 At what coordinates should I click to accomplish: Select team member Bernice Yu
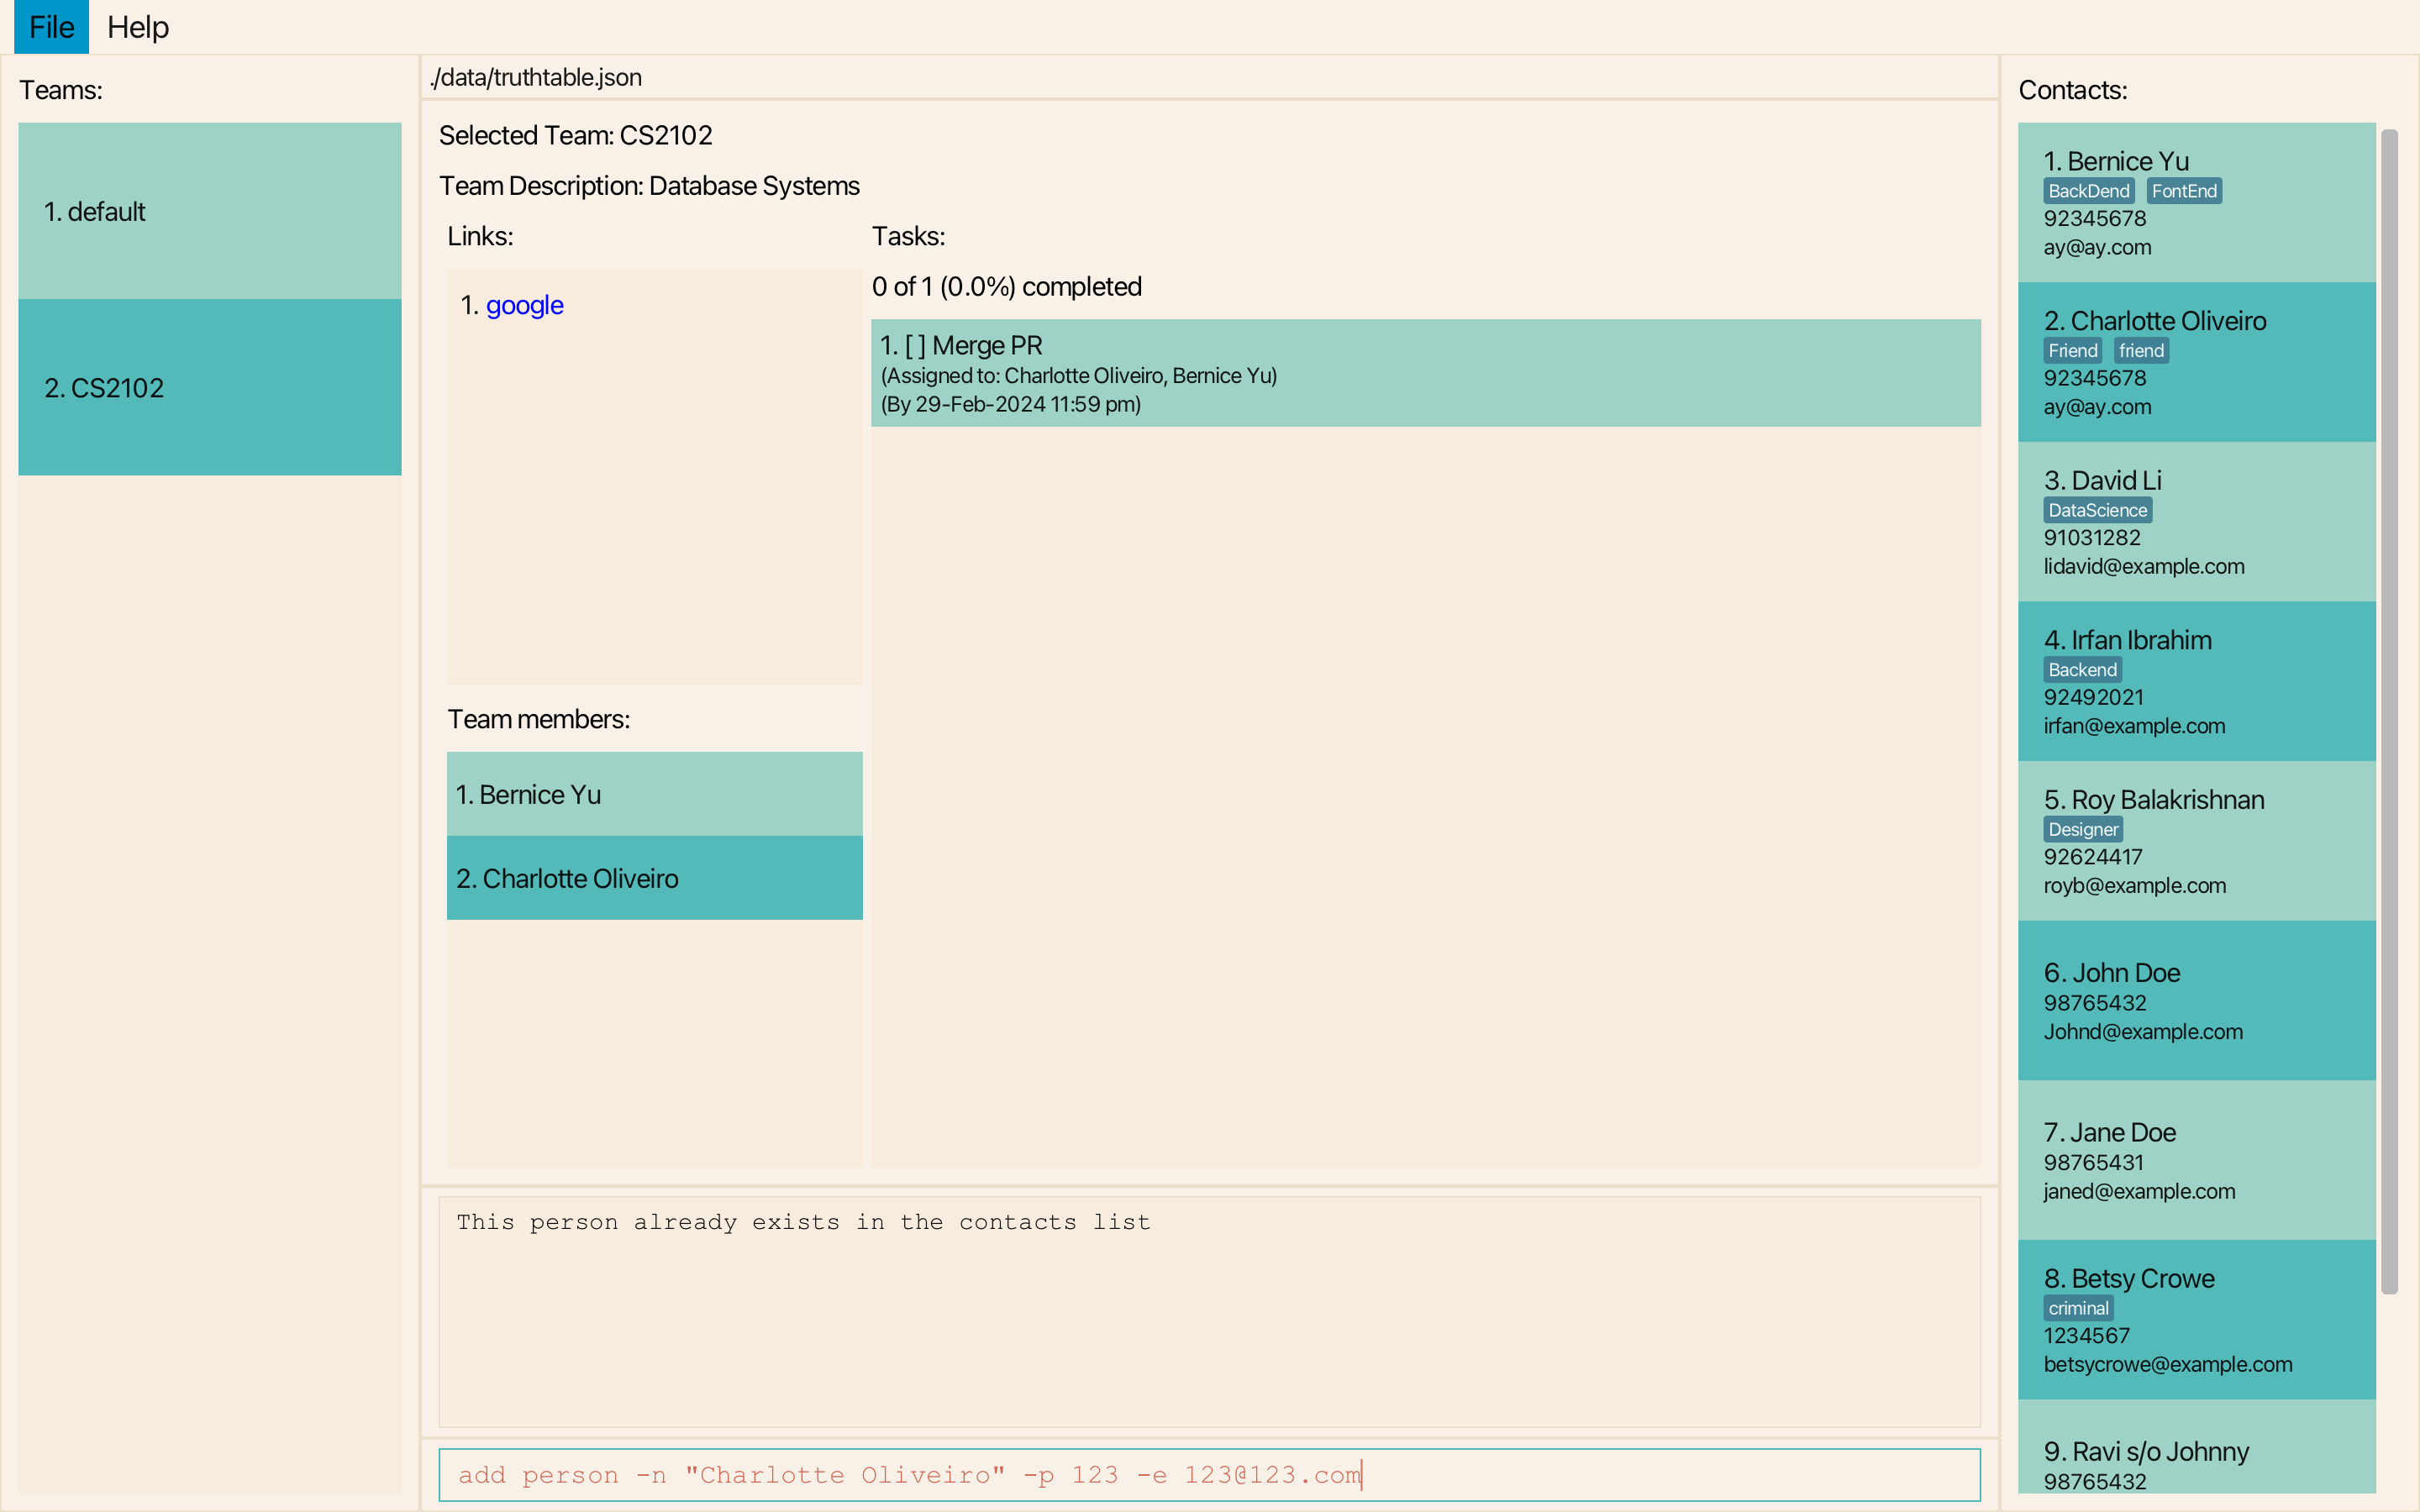coord(654,794)
